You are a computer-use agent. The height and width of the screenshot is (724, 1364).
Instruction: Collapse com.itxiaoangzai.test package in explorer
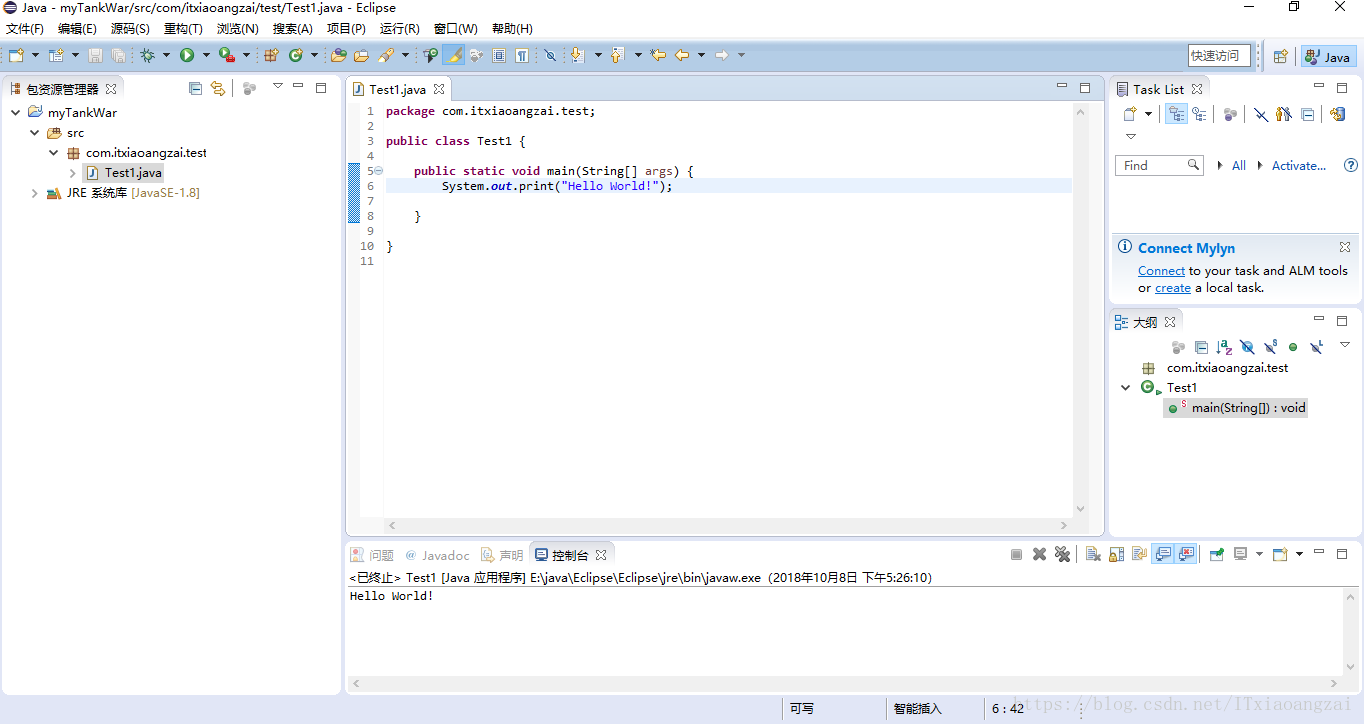tap(54, 153)
